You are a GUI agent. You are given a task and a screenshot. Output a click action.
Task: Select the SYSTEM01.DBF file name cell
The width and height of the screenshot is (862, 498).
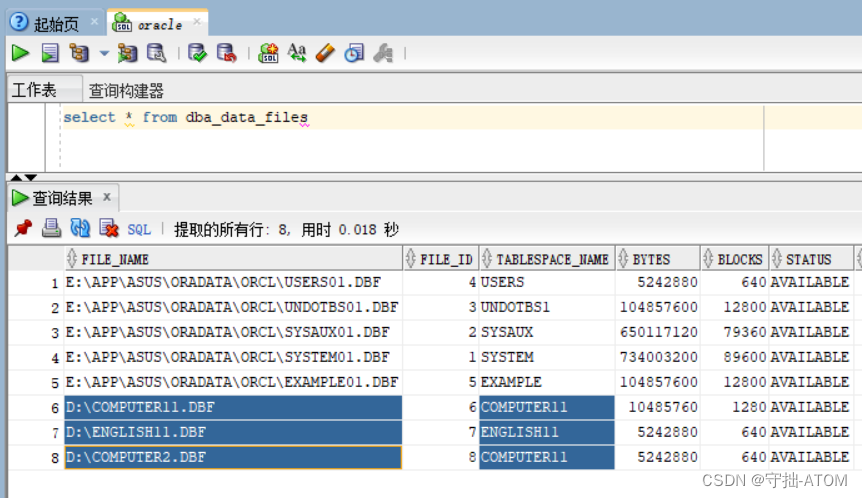(x=233, y=357)
